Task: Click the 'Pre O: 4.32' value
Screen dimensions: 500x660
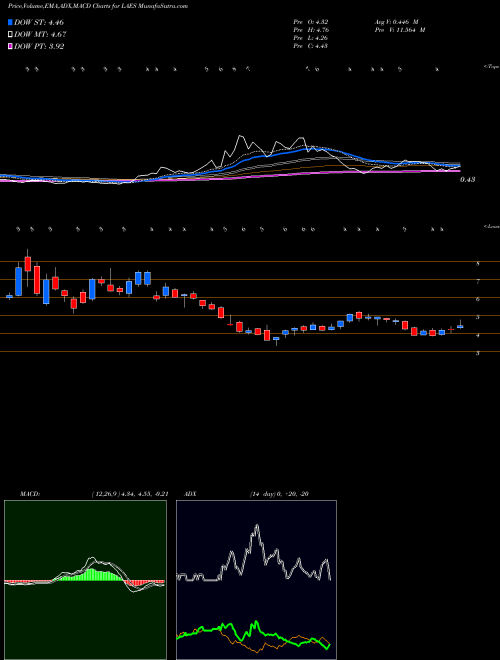Action: point(311,22)
